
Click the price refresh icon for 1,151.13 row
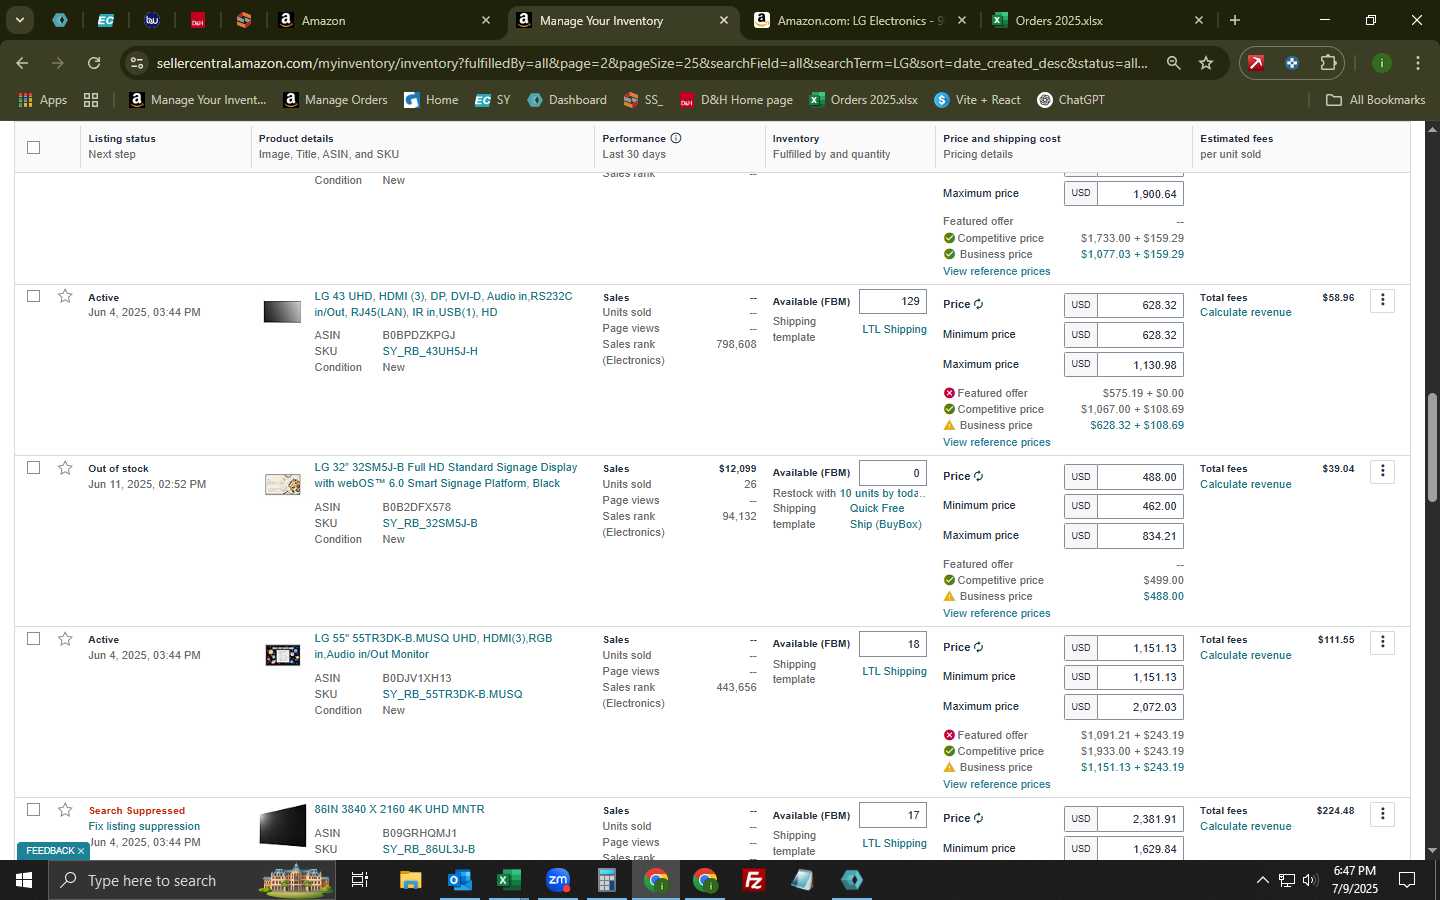click(978, 647)
